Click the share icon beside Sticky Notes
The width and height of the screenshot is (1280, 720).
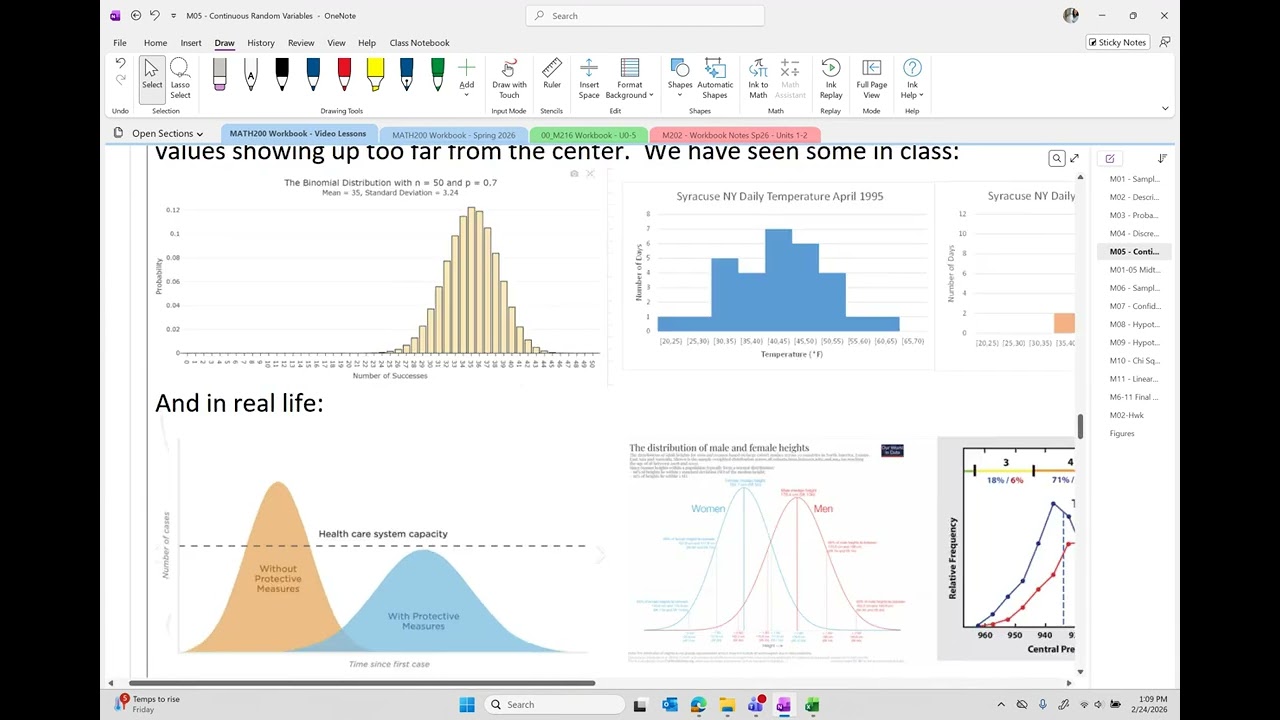1164,42
